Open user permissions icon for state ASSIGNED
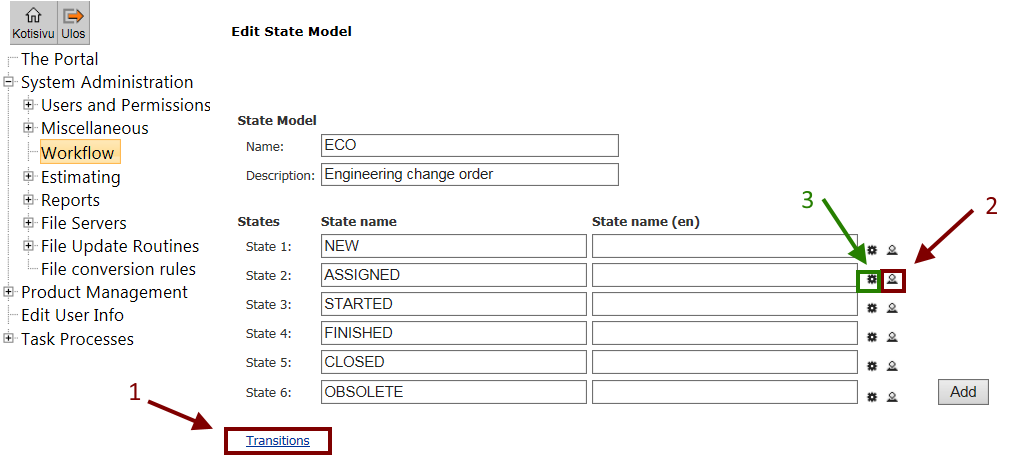The width and height of the screenshot is (1024, 462). (892, 280)
